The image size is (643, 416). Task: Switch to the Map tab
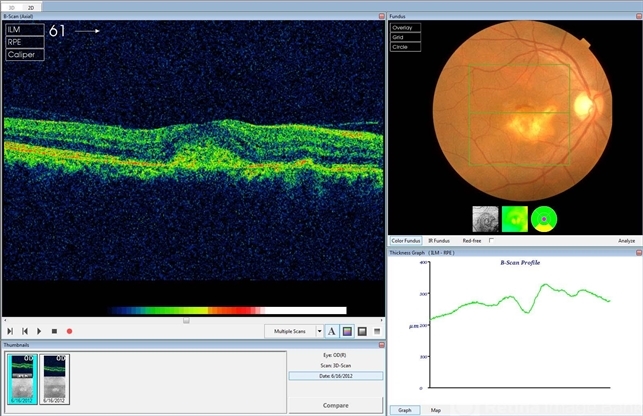click(x=436, y=410)
